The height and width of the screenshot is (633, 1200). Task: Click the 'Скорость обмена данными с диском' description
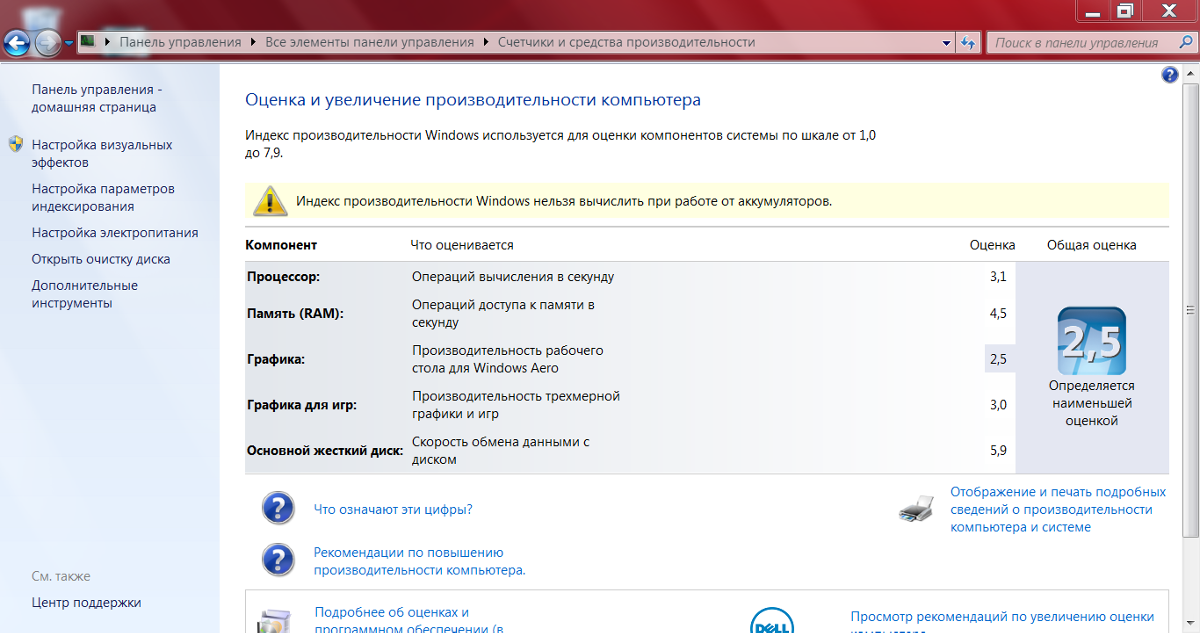[x=502, y=451]
